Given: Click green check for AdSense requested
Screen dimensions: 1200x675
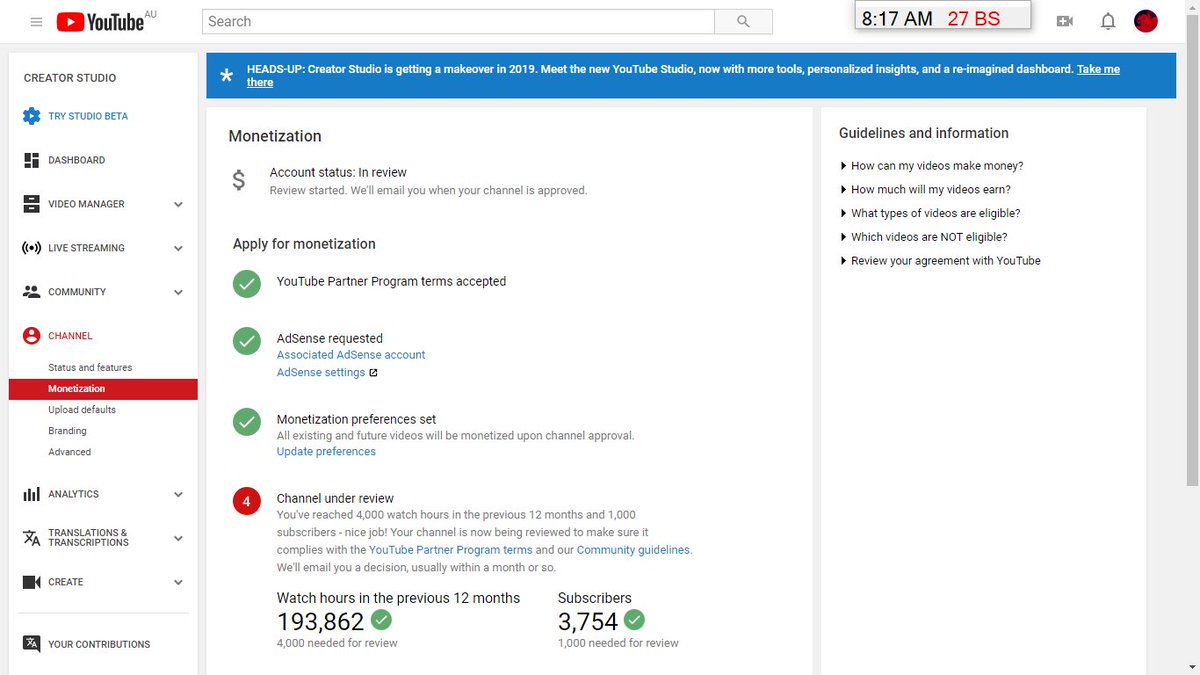Looking at the screenshot, I should 247,341.
